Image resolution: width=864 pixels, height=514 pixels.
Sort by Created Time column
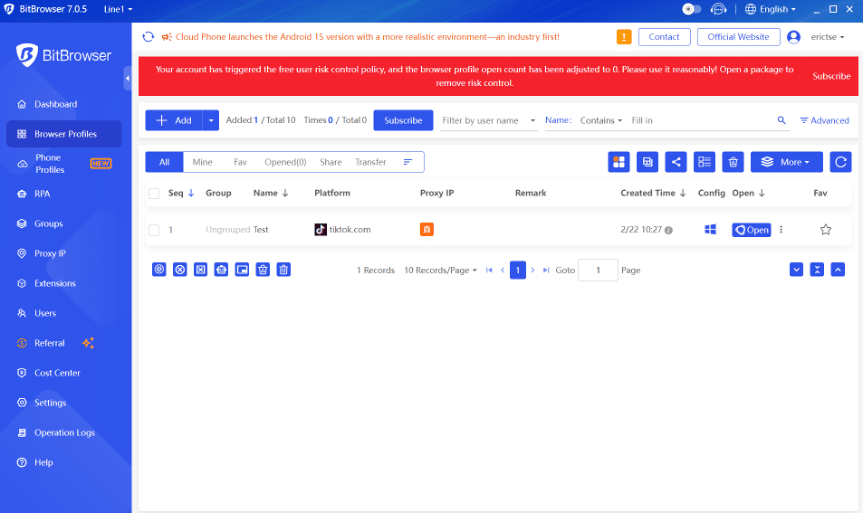pyautogui.click(x=653, y=193)
